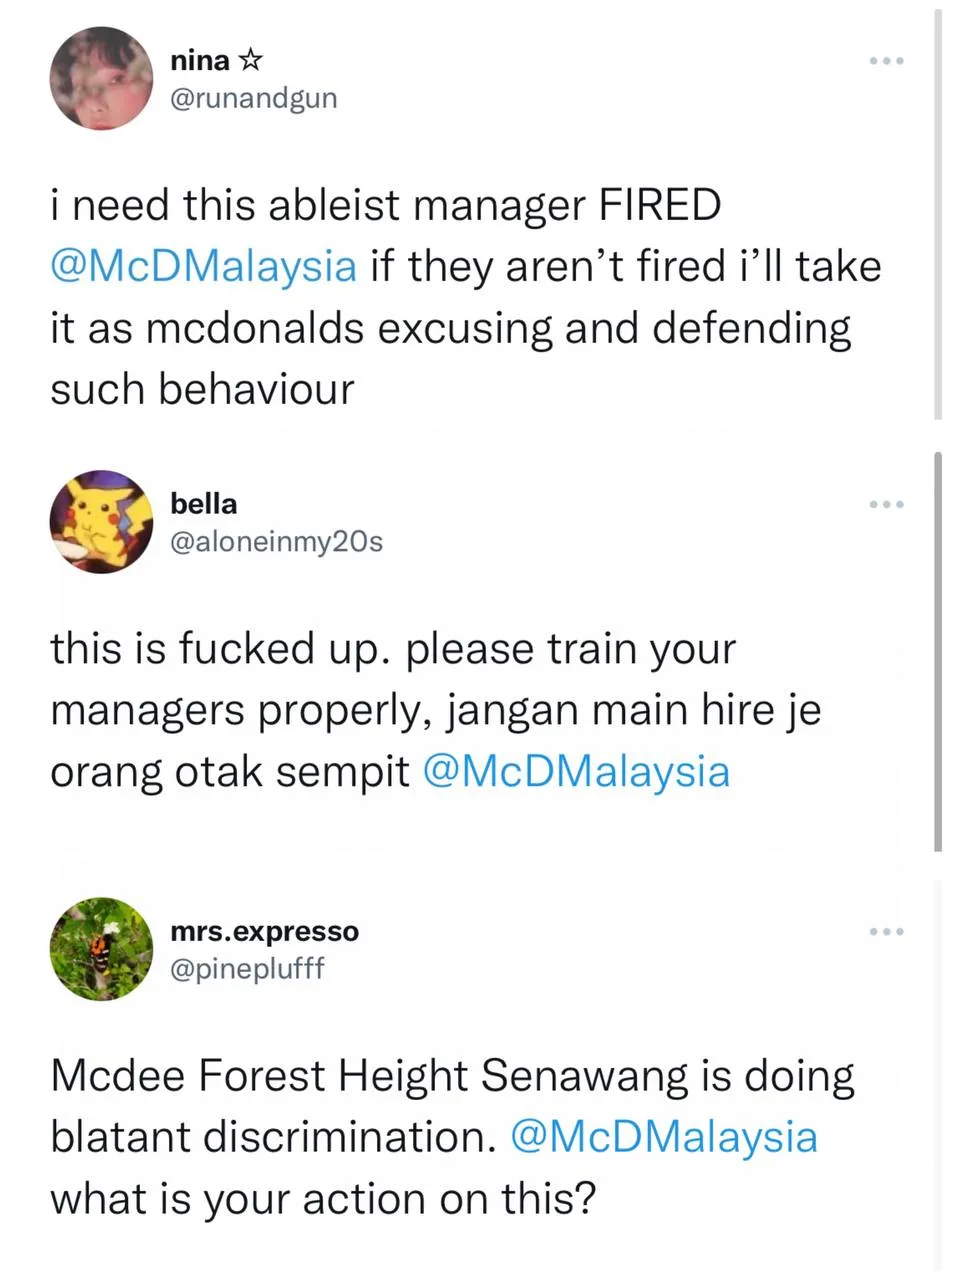Open mrs.expresso's butterfly avatar

[x=100, y=949]
